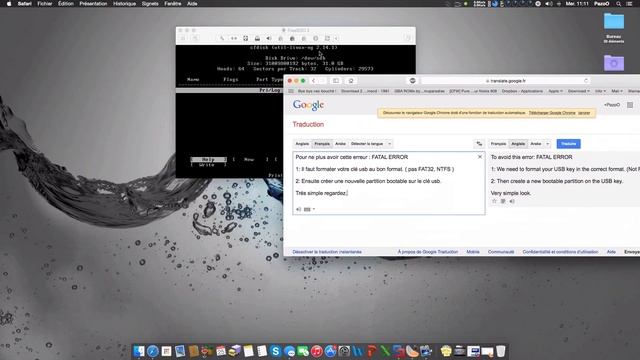This screenshot has height=360, width=640.
Task: Open 'À propos de Google Traduction'
Action: click(x=428, y=252)
